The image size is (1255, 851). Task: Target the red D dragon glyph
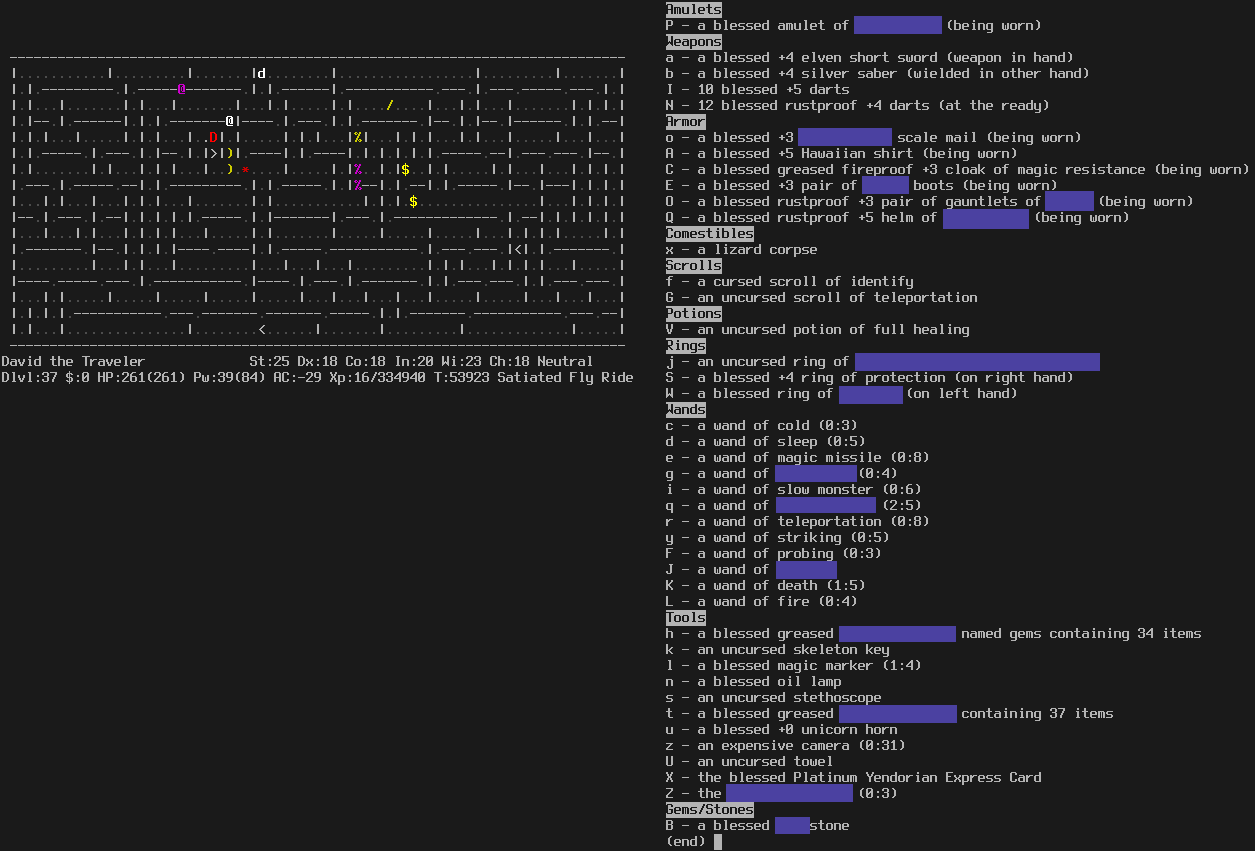[213, 137]
